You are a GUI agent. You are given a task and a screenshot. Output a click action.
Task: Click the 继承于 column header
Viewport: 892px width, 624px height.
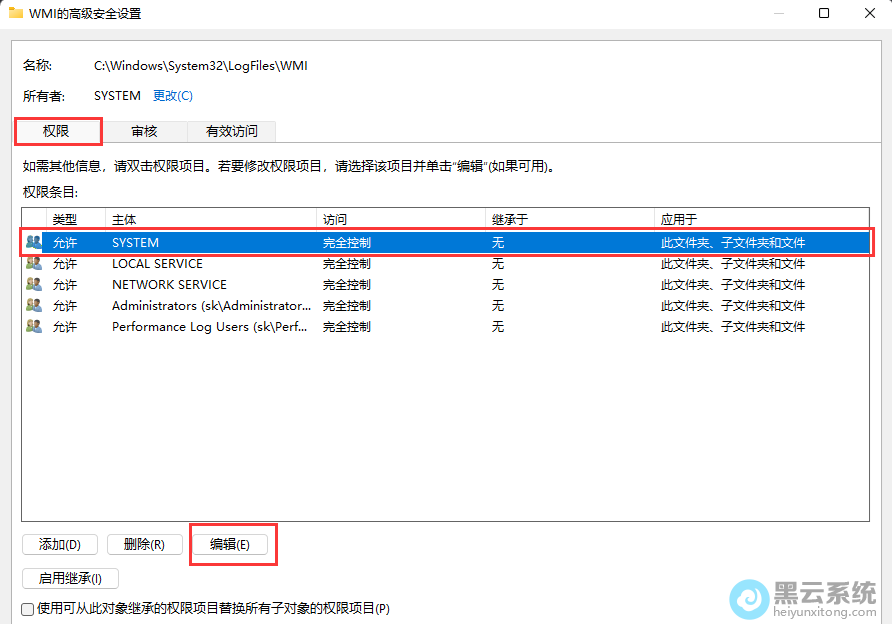pyautogui.click(x=568, y=219)
